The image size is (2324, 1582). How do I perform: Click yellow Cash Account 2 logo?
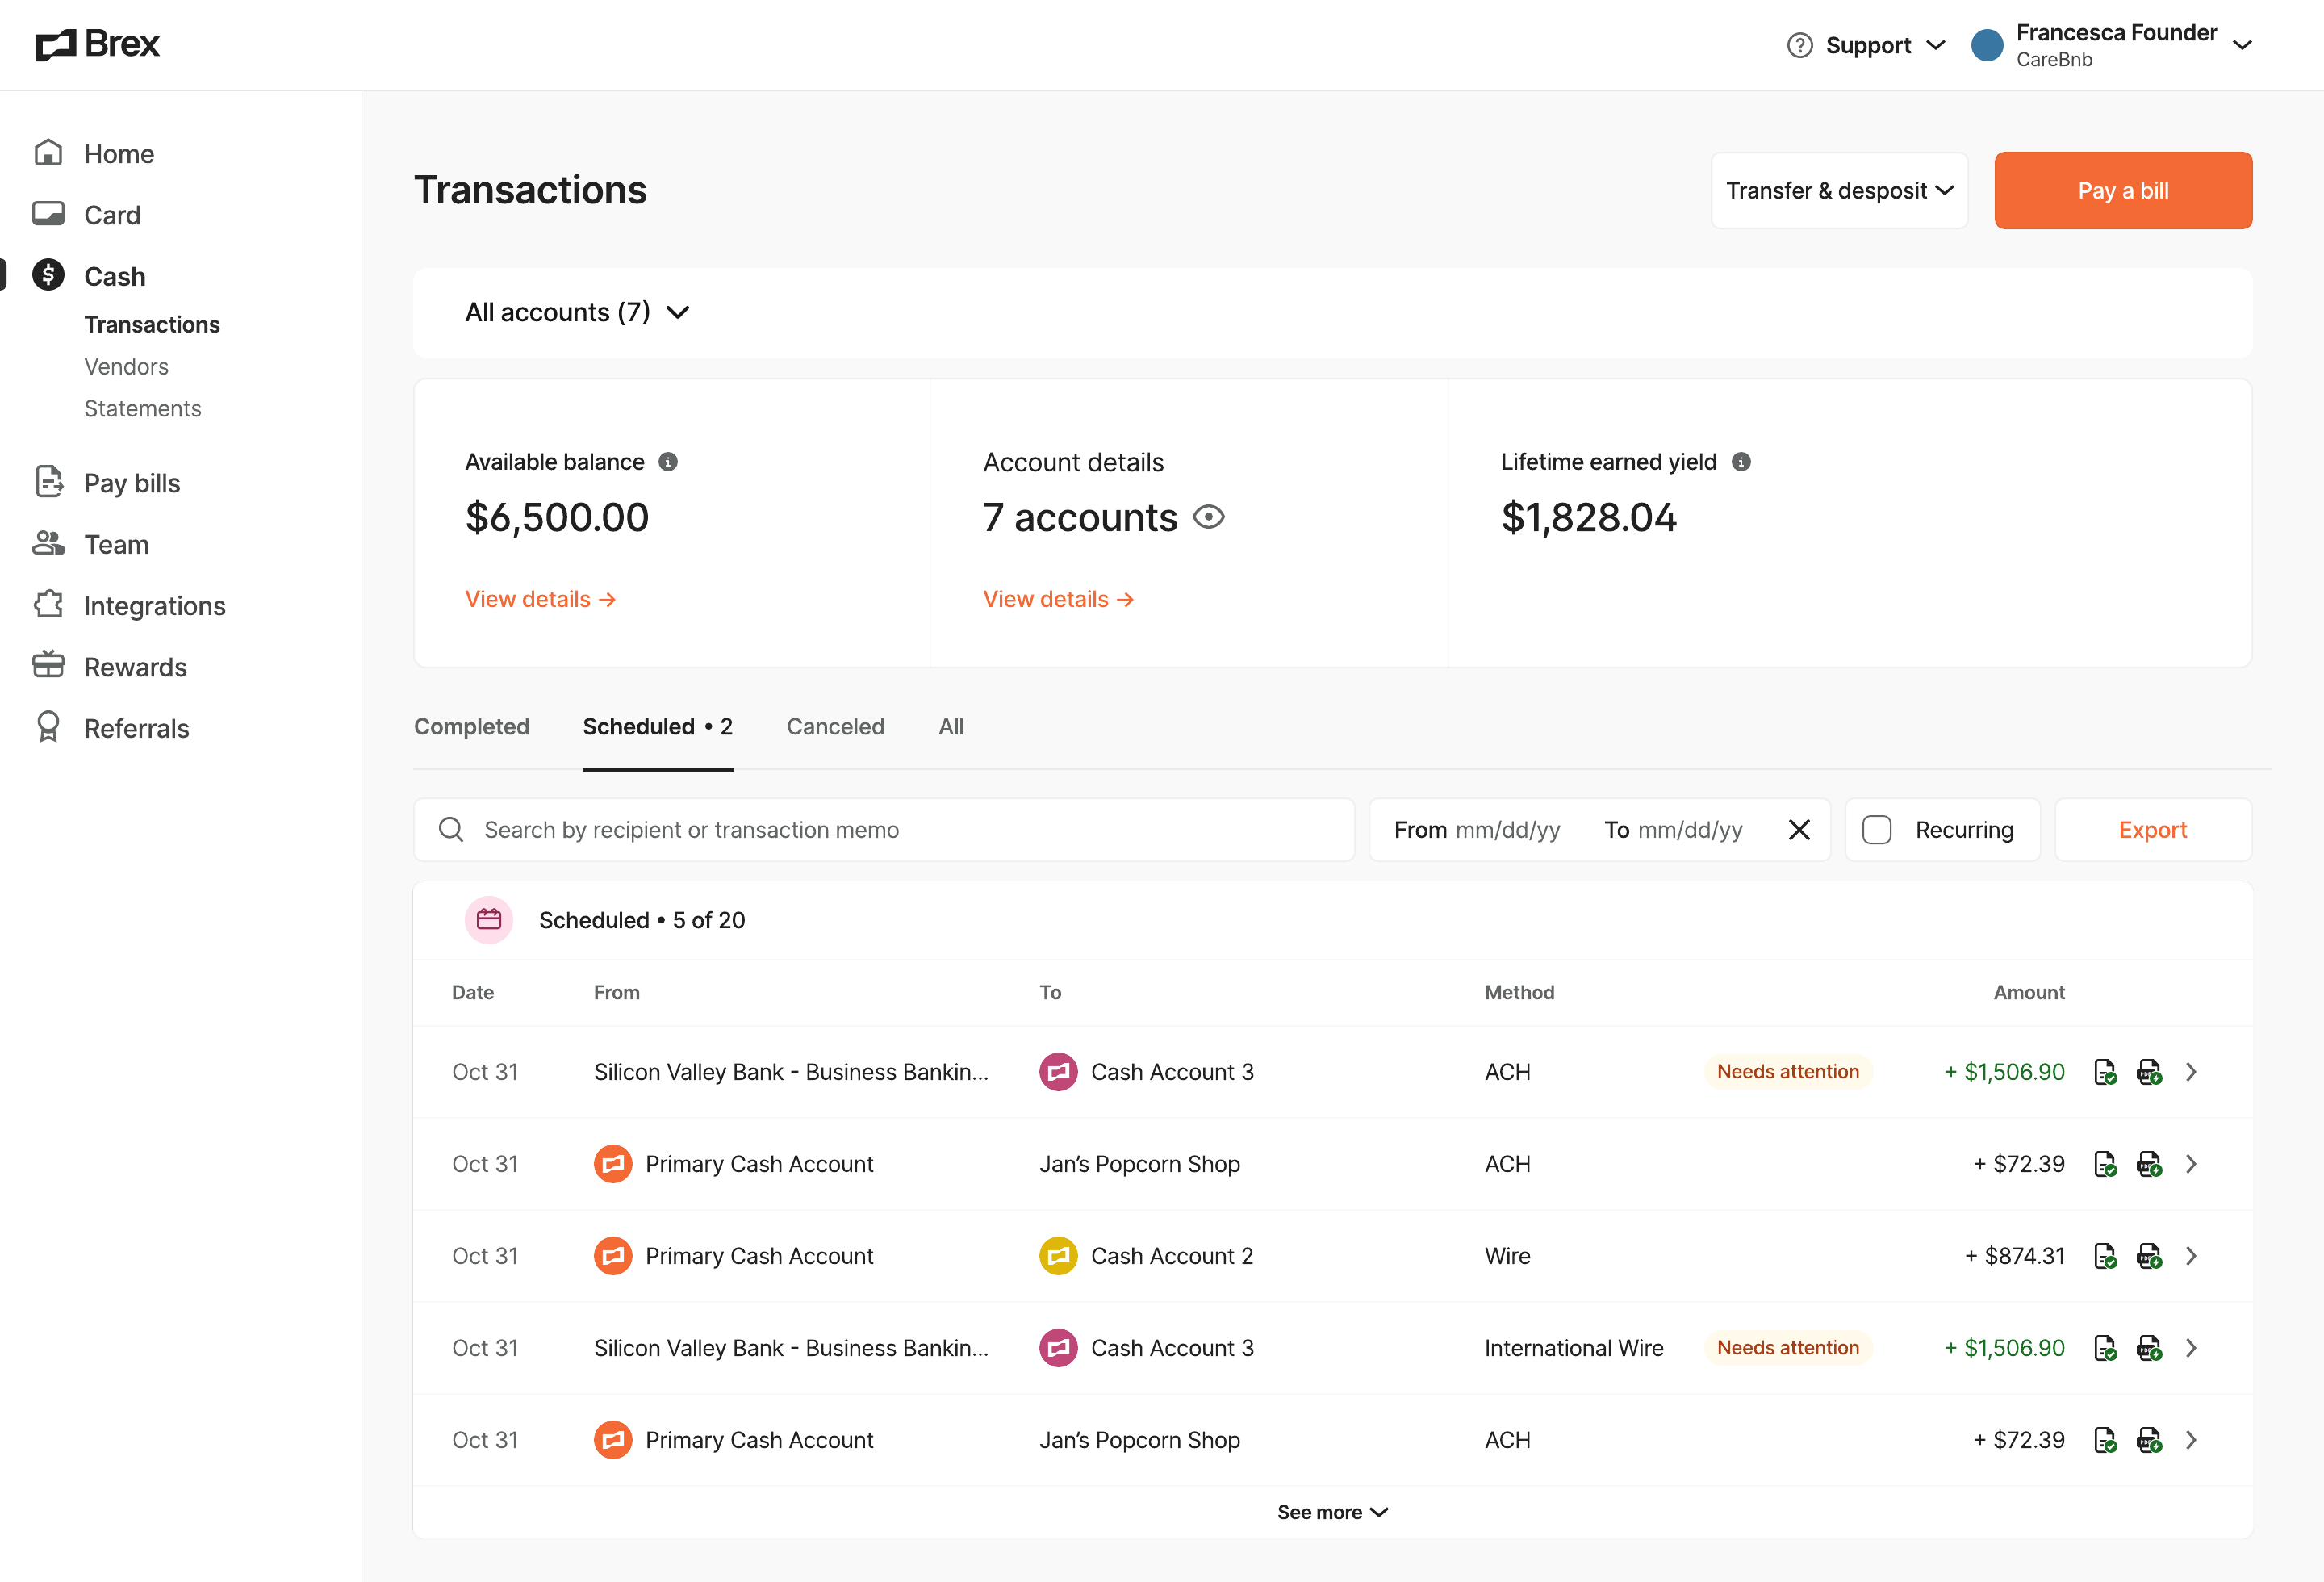click(x=1058, y=1256)
